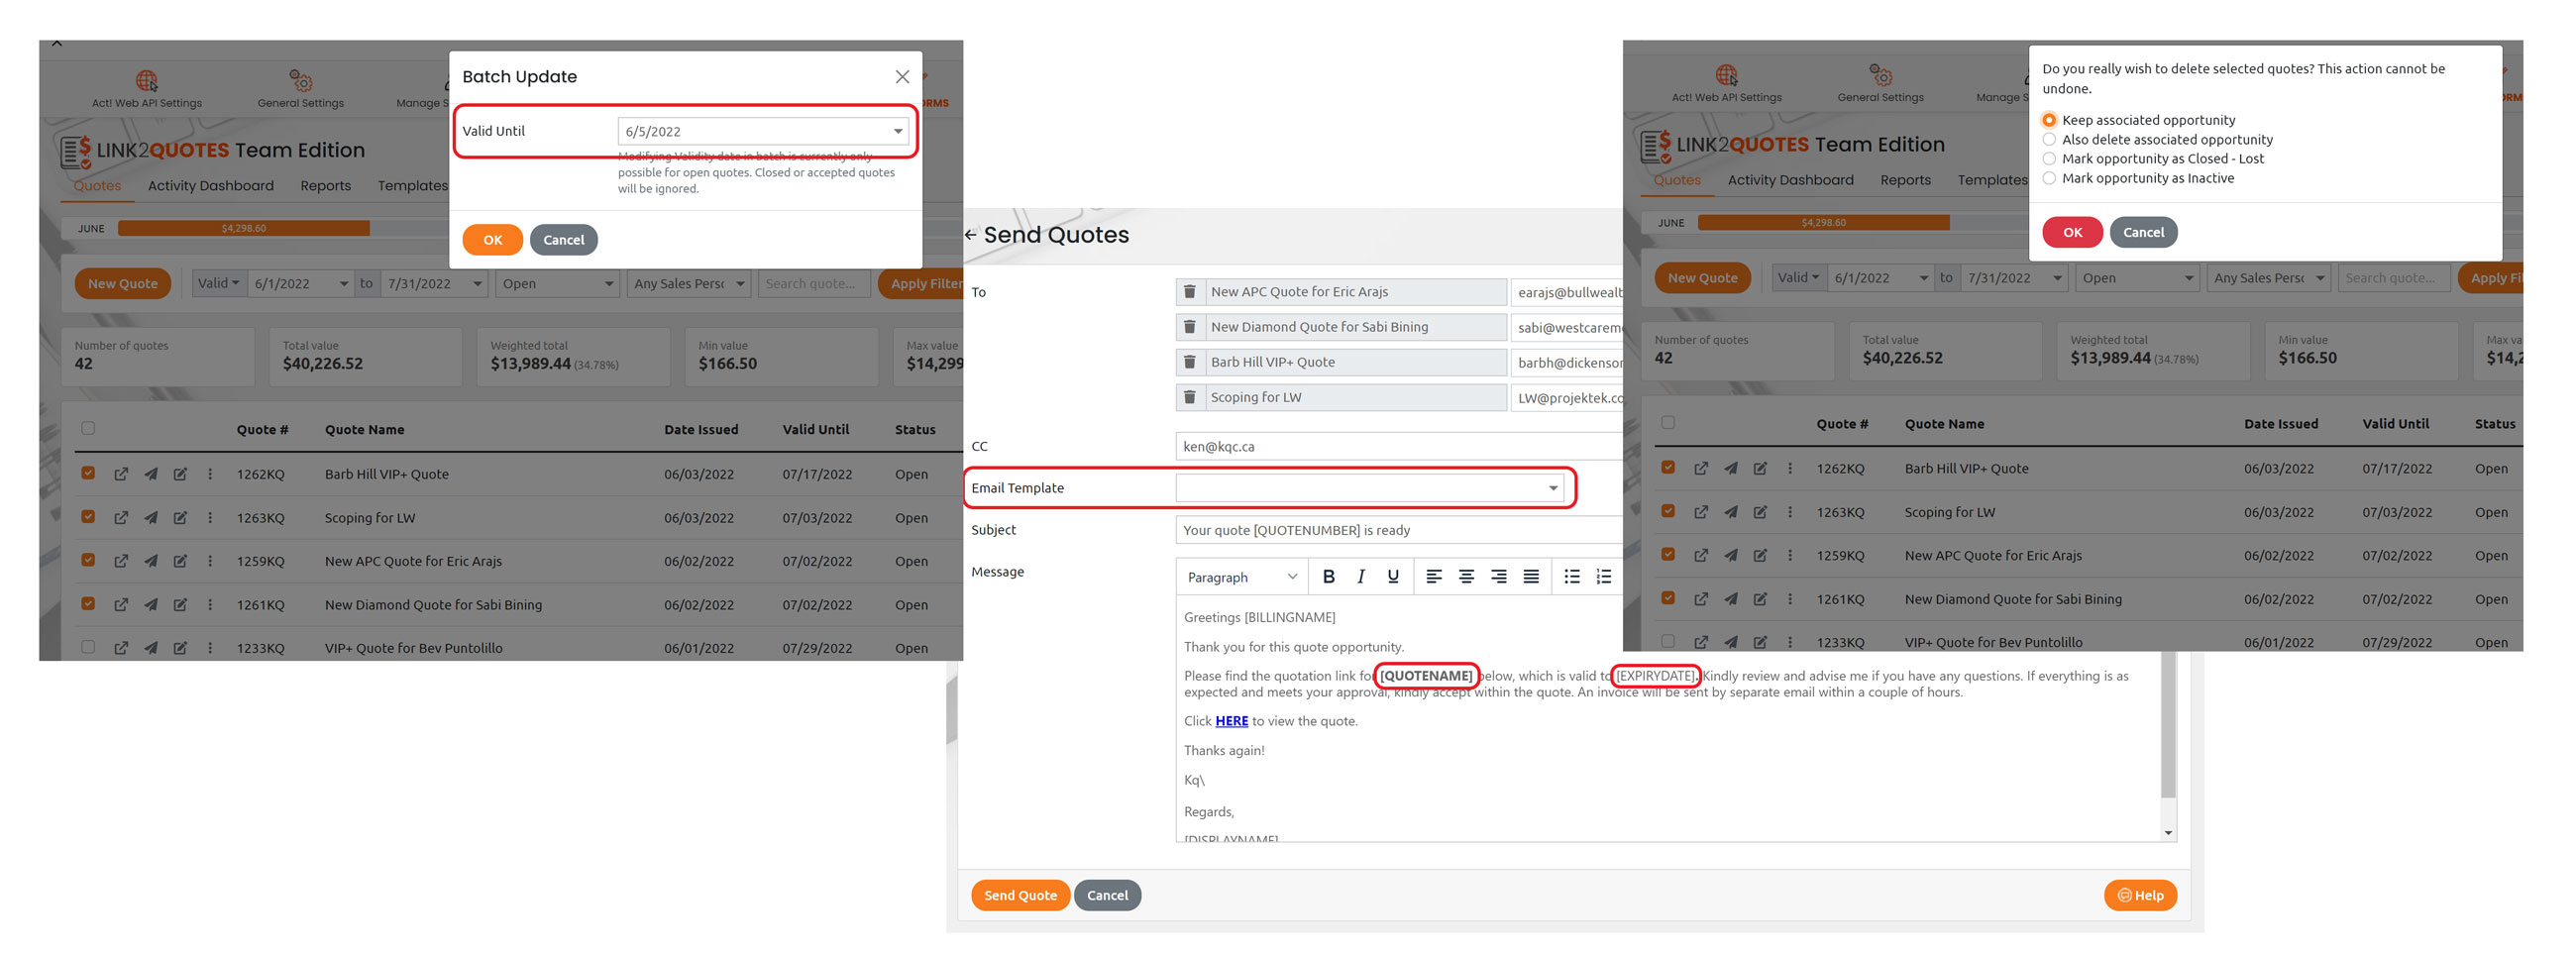Open Templates tab in left window
This screenshot has width=2576, height=954.
coord(413,186)
